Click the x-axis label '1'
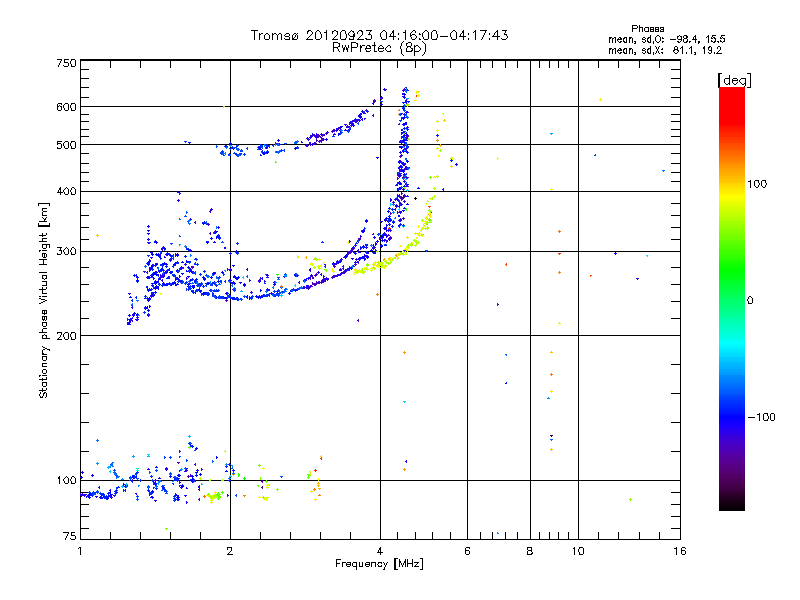The height and width of the screenshot is (600, 800). click(80, 551)
